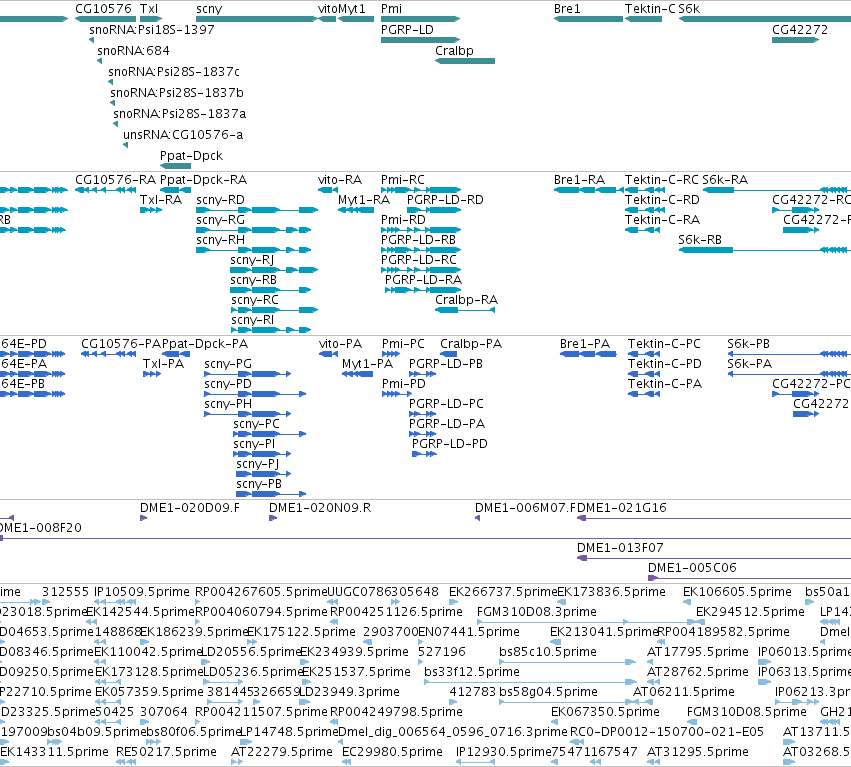851x767 pixels.
Task: Click the CG10576 gene label
Action: click(x=103, y=9)
